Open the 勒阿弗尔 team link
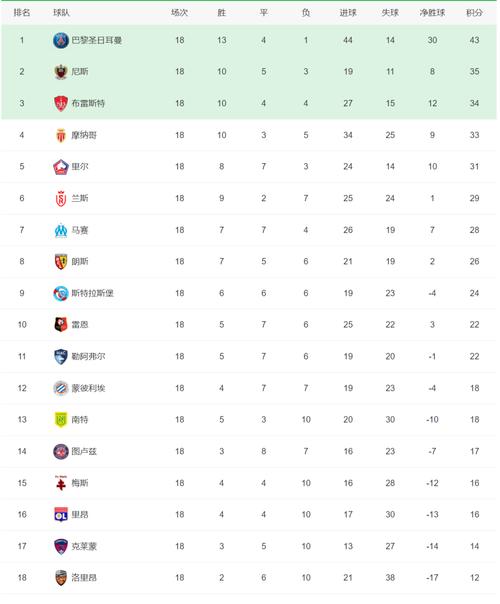 tap(88, 356)
